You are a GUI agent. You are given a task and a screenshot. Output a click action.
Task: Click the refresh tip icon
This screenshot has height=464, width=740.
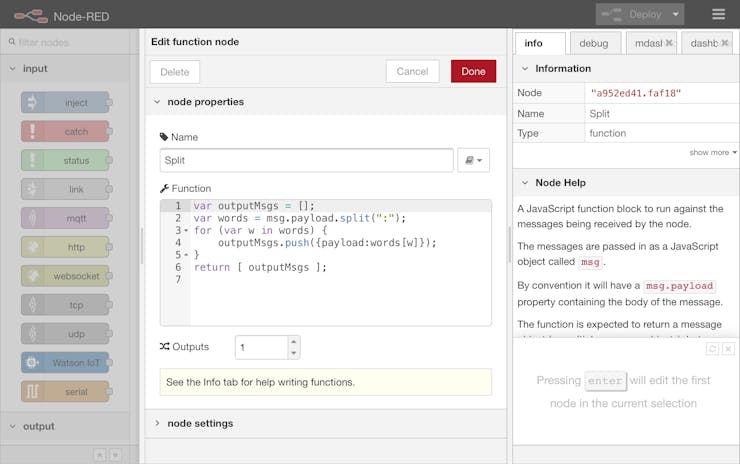tap(712, 349)
